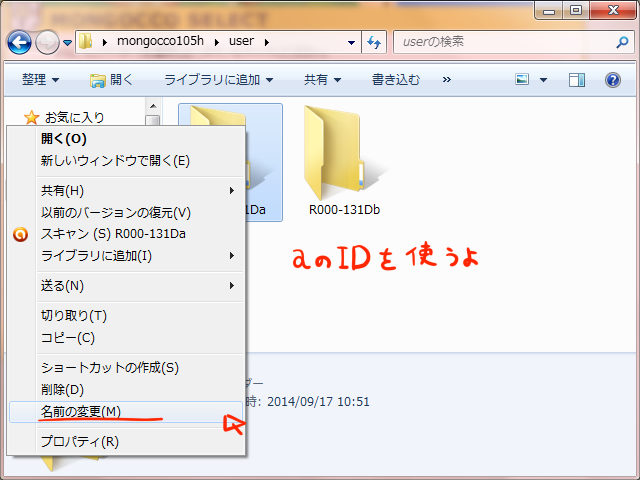Click the mongocco105h breadcrumb in address bar
This screenshot has width=640, height=480.
pyautogui.click(x=161, y=43)
